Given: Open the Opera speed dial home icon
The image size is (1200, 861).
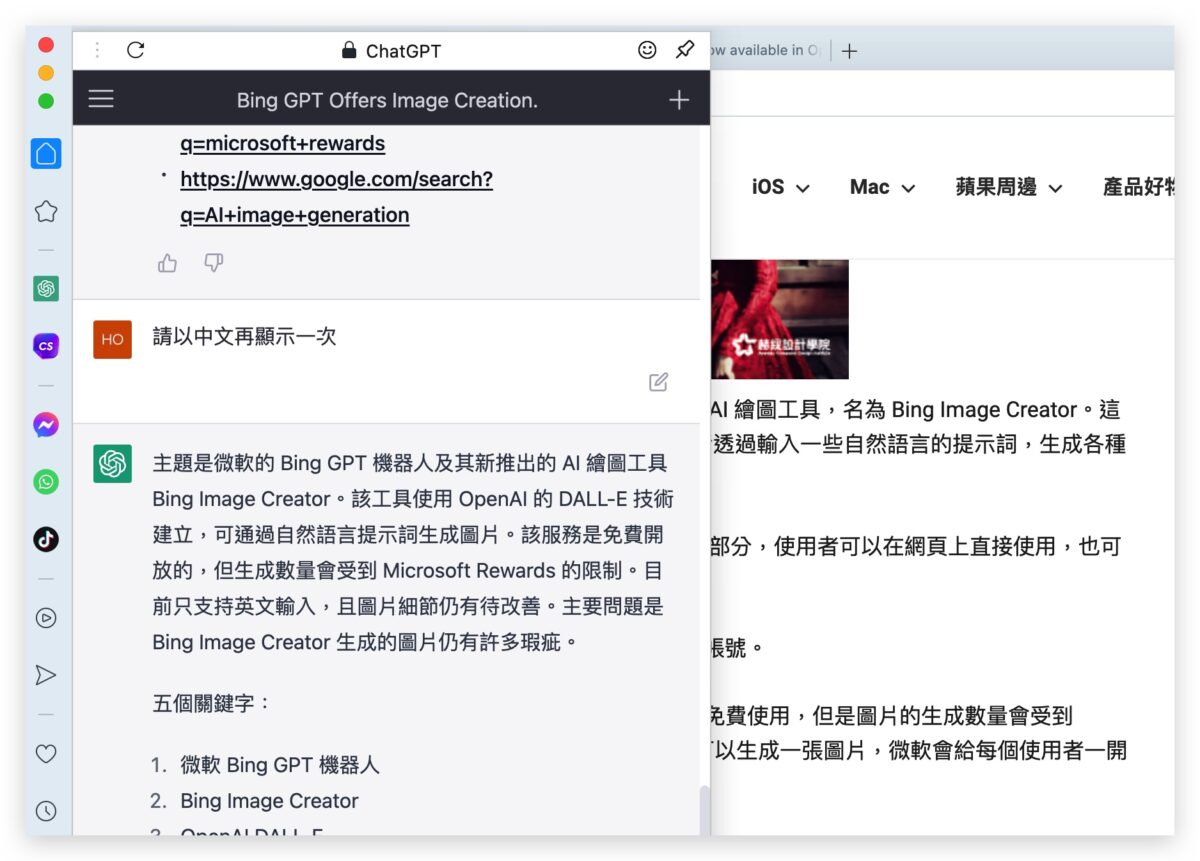Looking at the screenshot, I should tap(46, 153).
